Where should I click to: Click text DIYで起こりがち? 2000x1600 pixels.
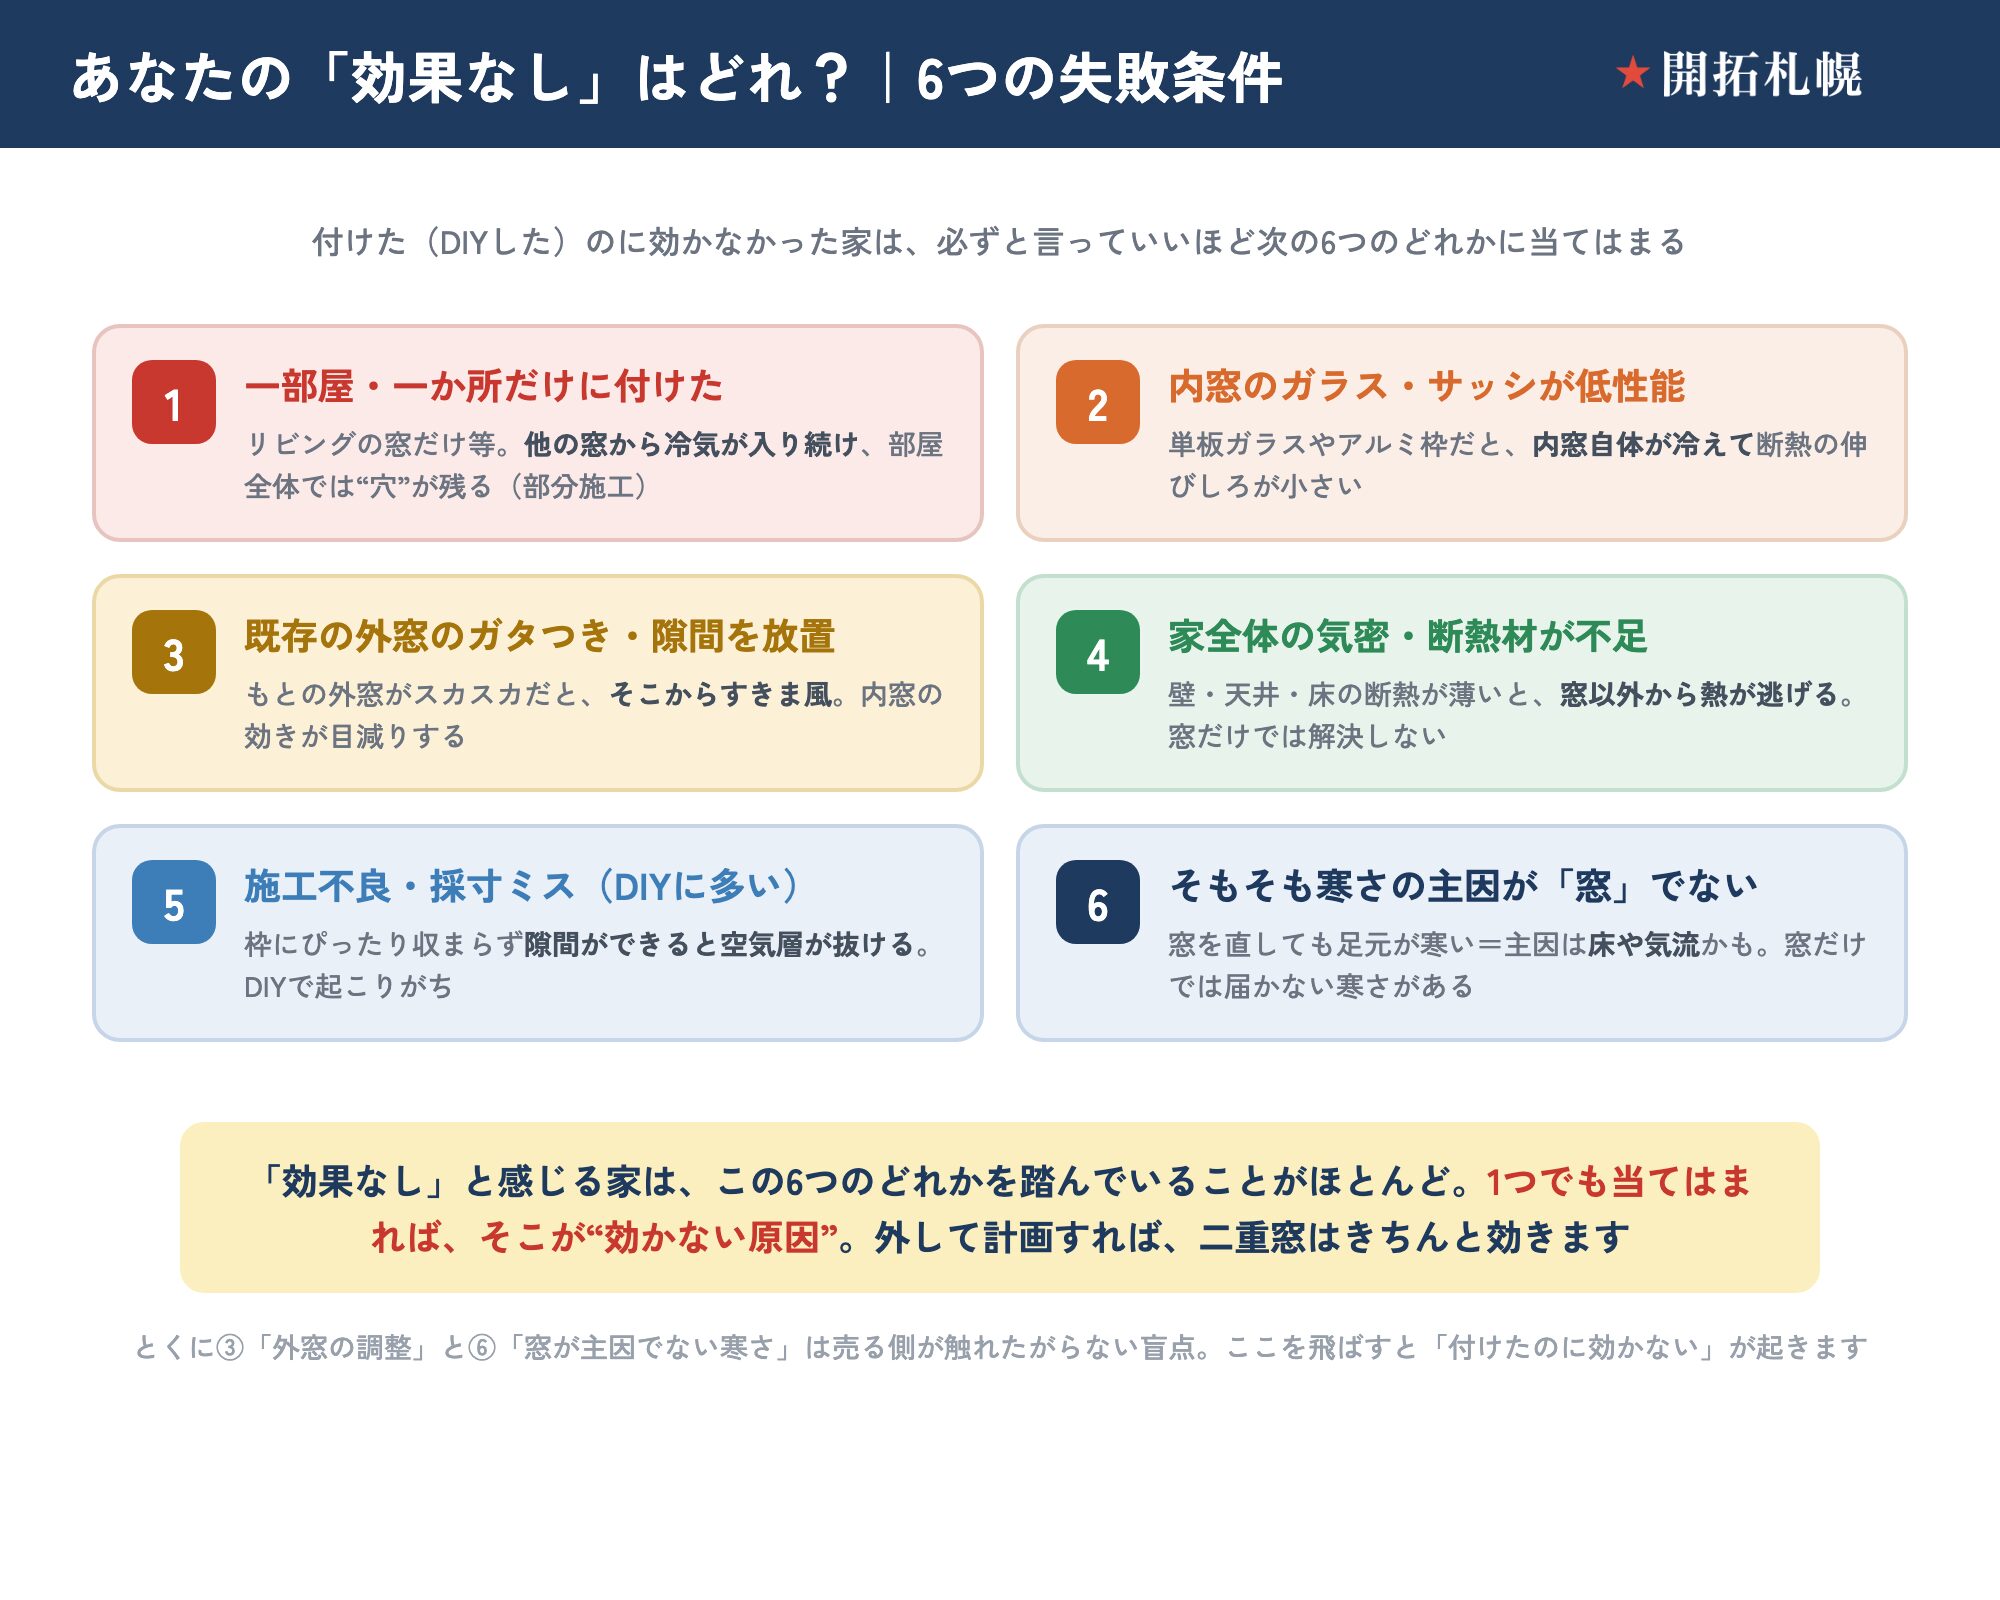point(349,986)
